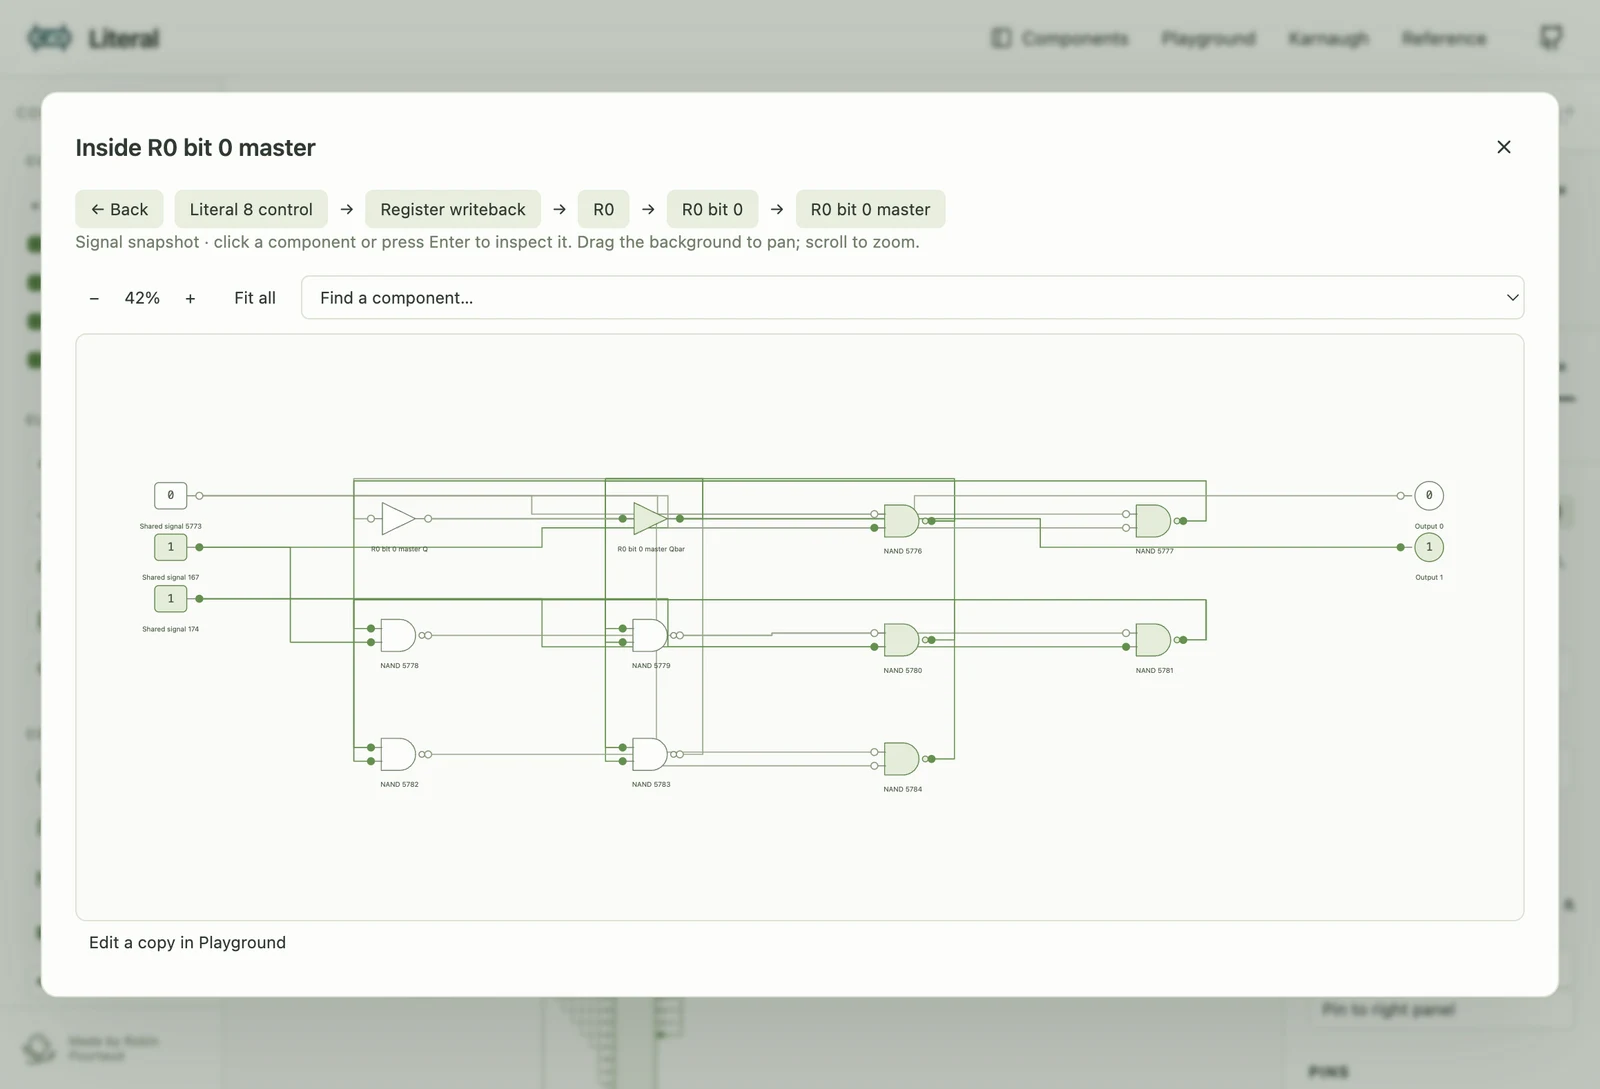Close the Inside R0 bit 0 master dialog
The width and height of the screenshot is (1600, 1089).
pyautogui.click(x=1503, y=147)
